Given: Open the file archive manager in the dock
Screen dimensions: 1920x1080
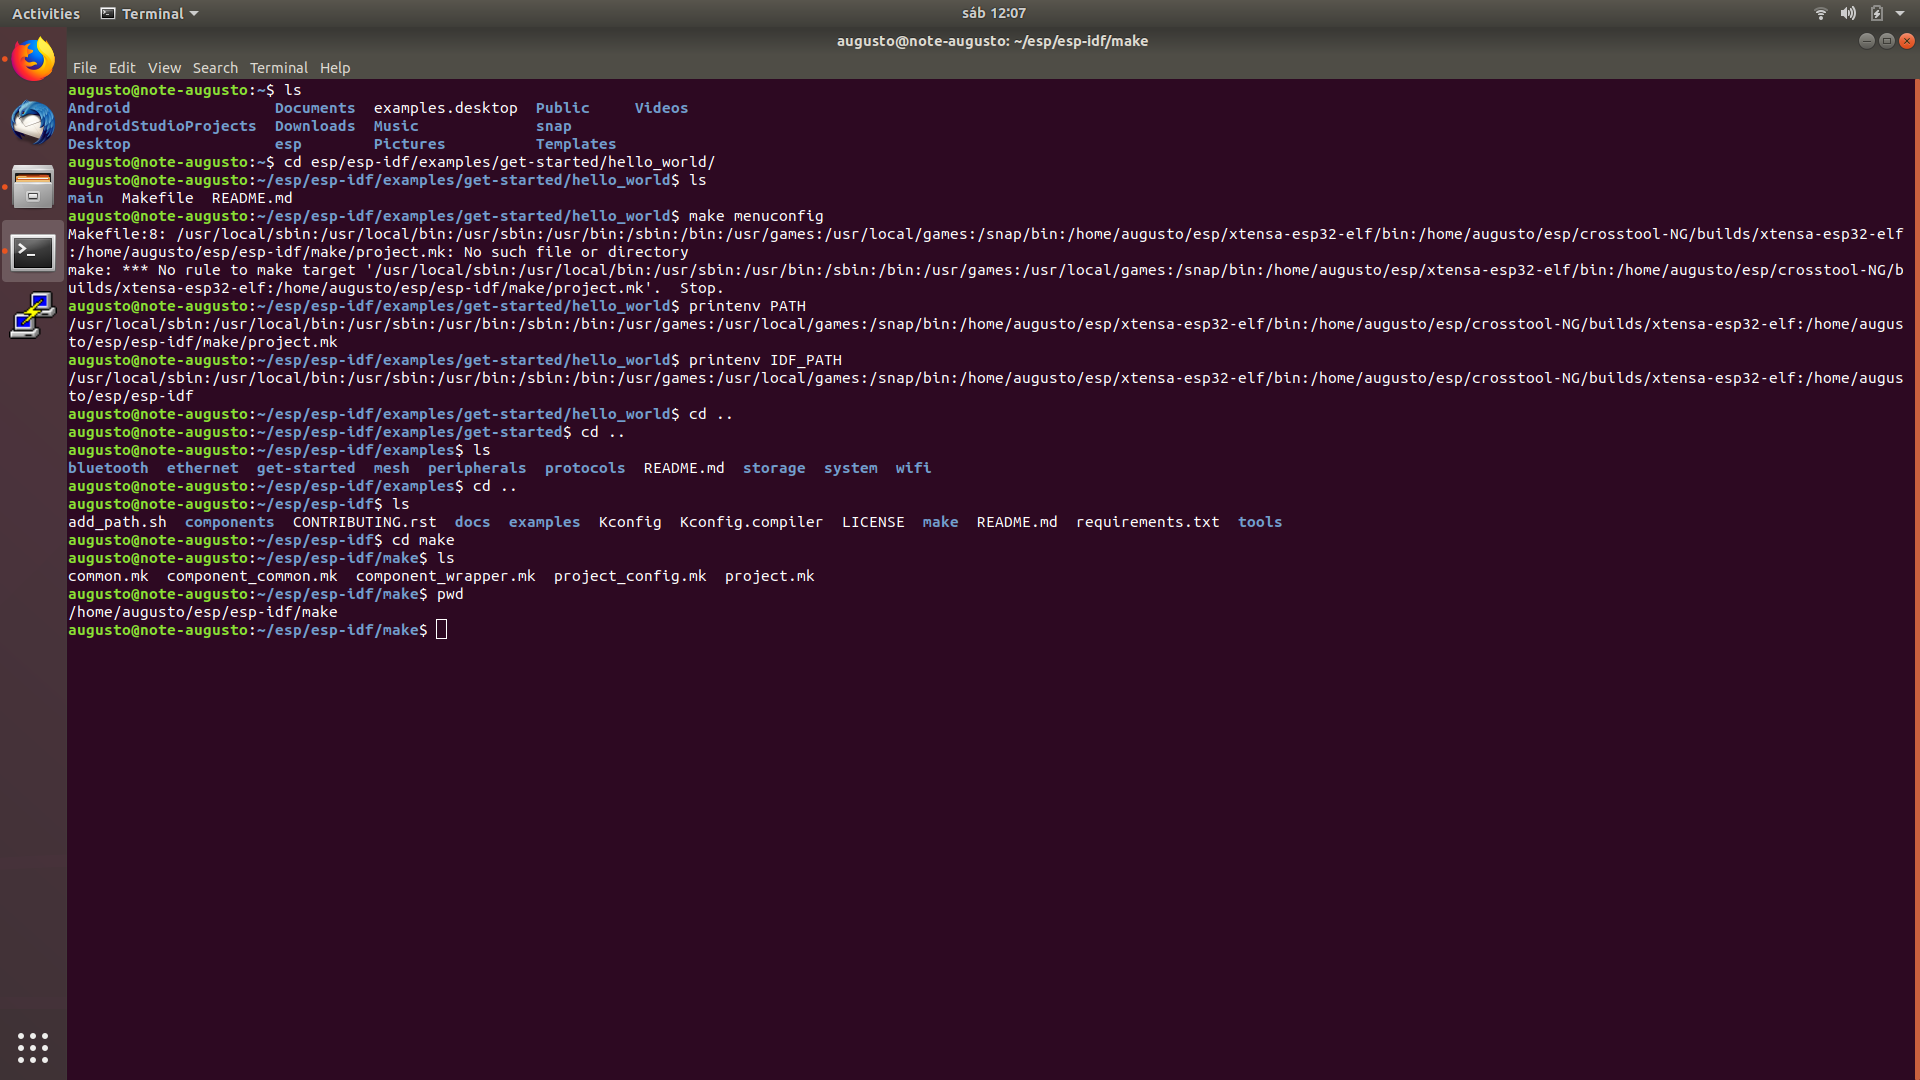Looking at the screenshot, I should [x=33, y=187].
